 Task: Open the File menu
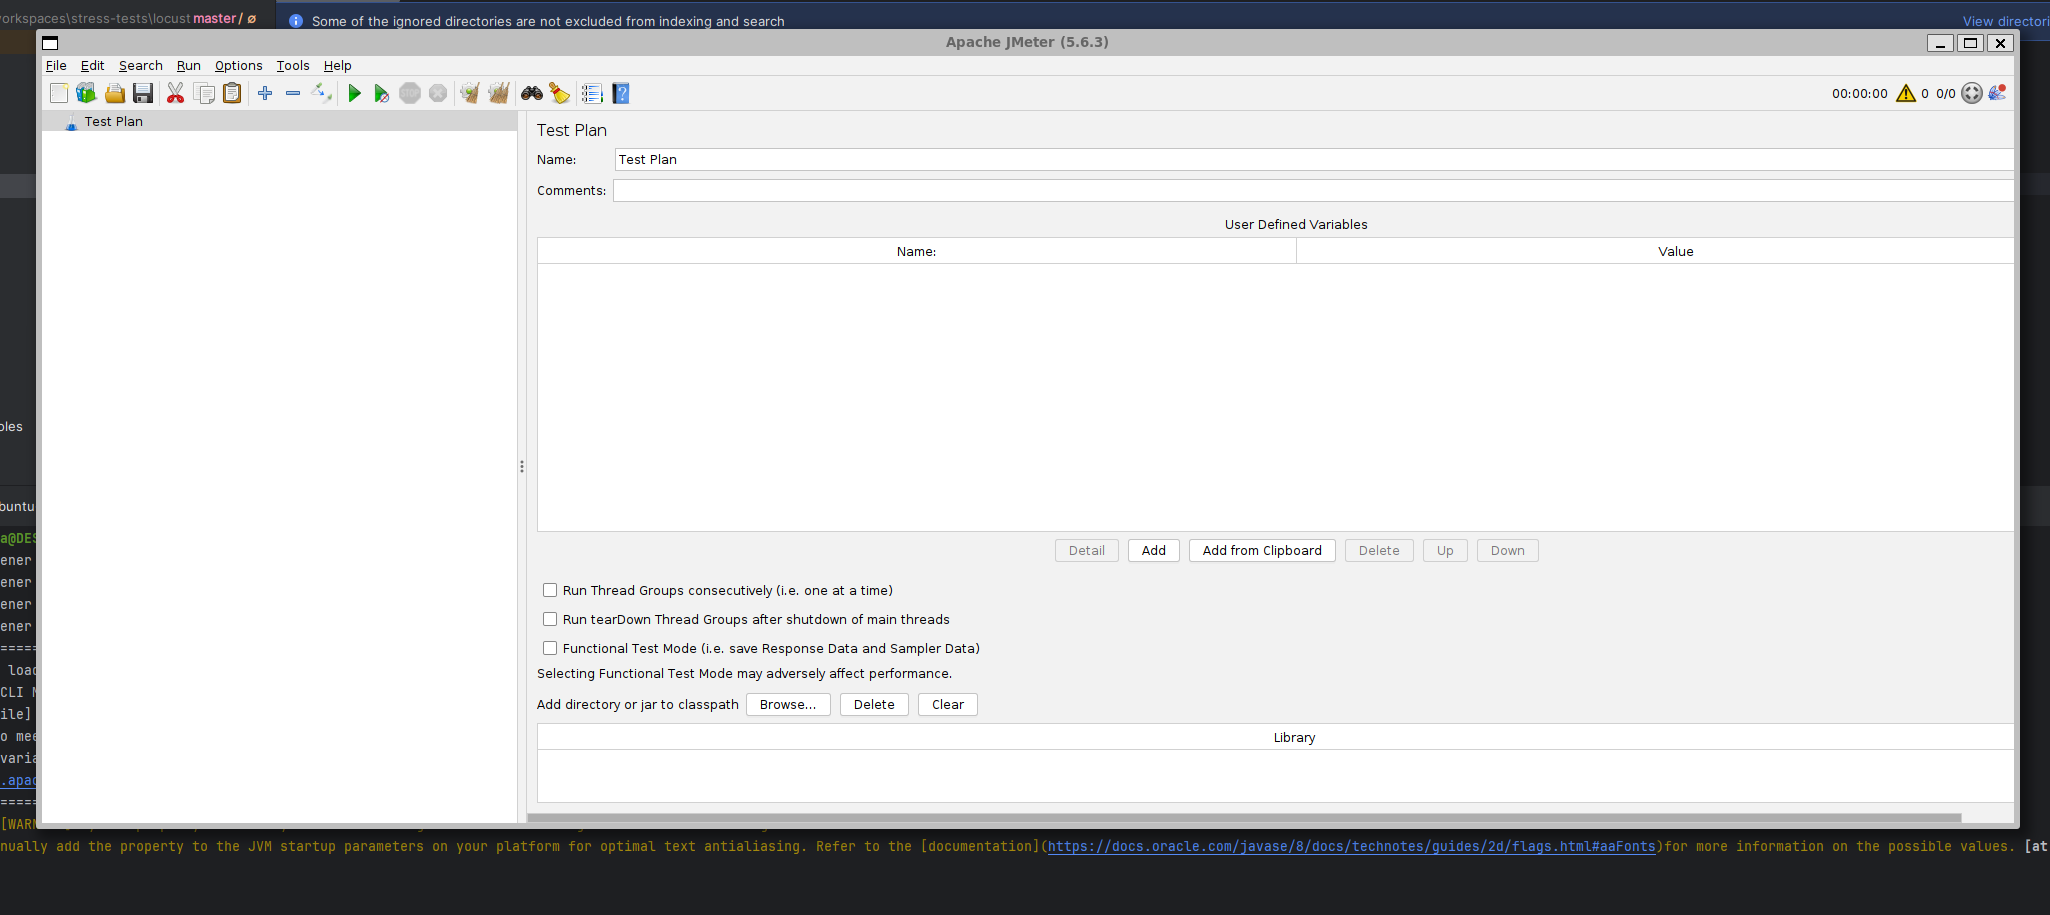[56, 65]
